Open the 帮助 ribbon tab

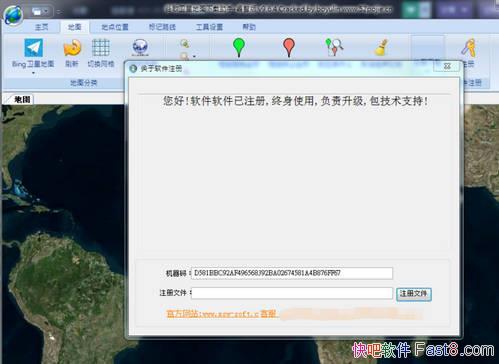(249, 27)
